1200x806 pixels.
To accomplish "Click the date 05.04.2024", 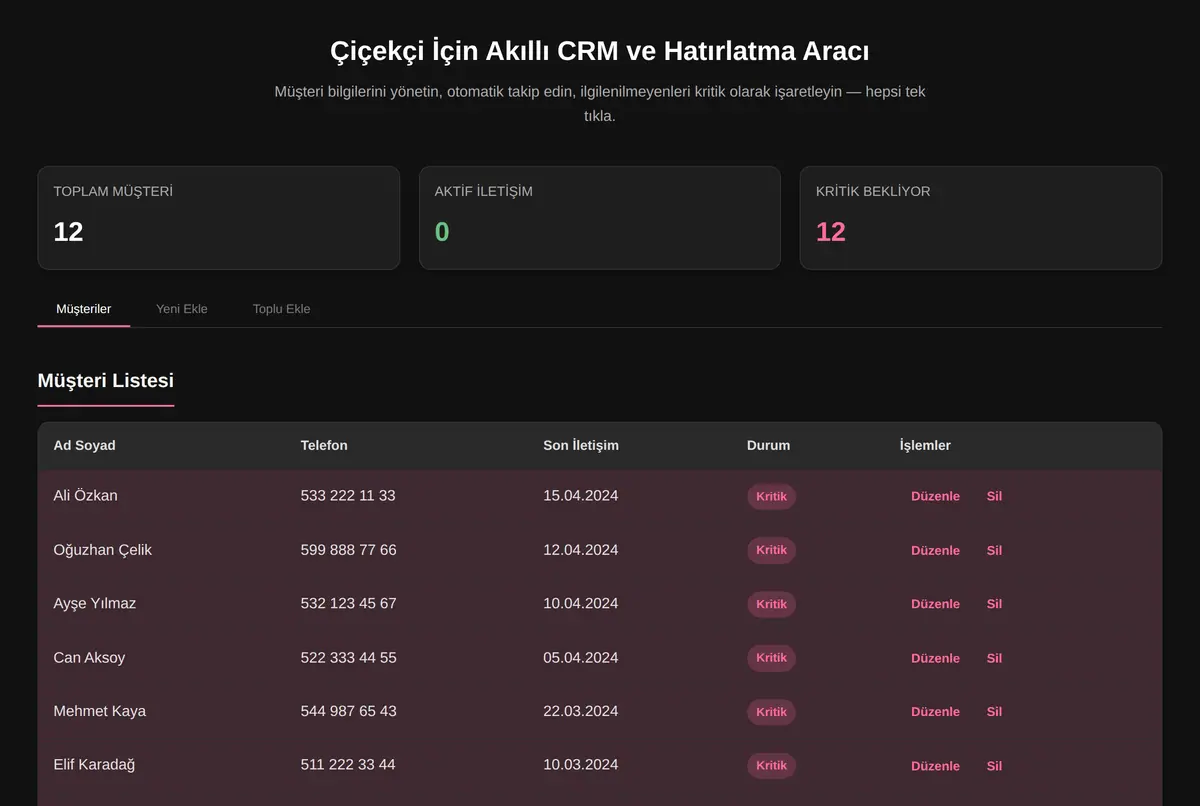I will (x=580, y=658).
